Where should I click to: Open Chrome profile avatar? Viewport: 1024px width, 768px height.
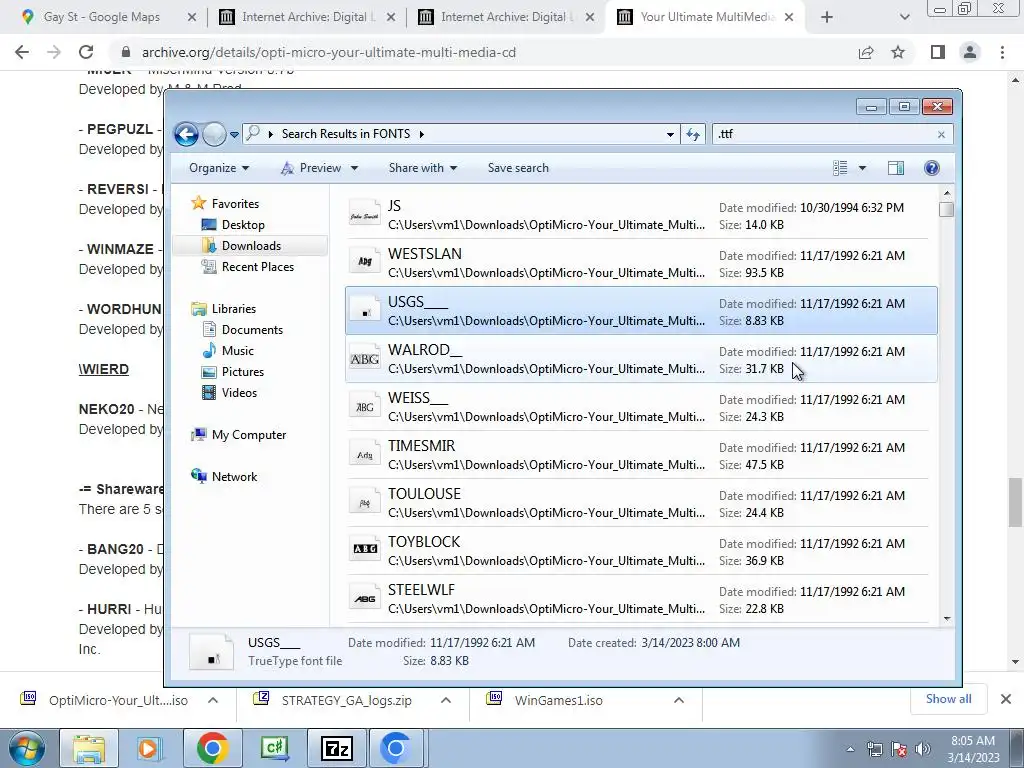[970, 52]
